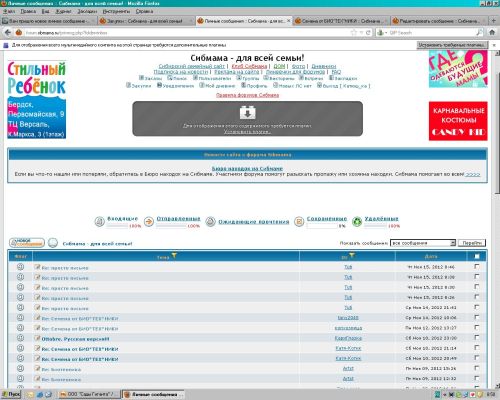Switch to the 'ООО Сады Гиганта' taskbar window
Screen dimensions: 500x400
(89, 394)
